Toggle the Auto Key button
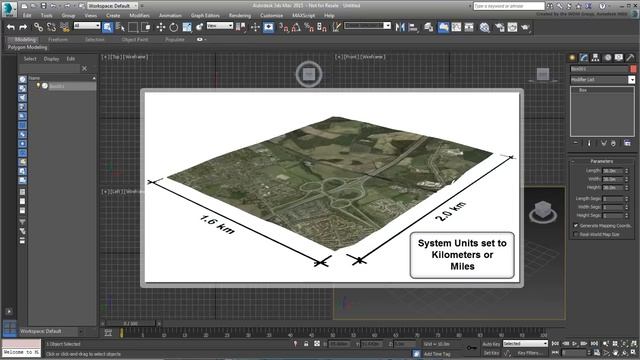The image size is (640, 360). pyautogui.click(x=491, y=344)
